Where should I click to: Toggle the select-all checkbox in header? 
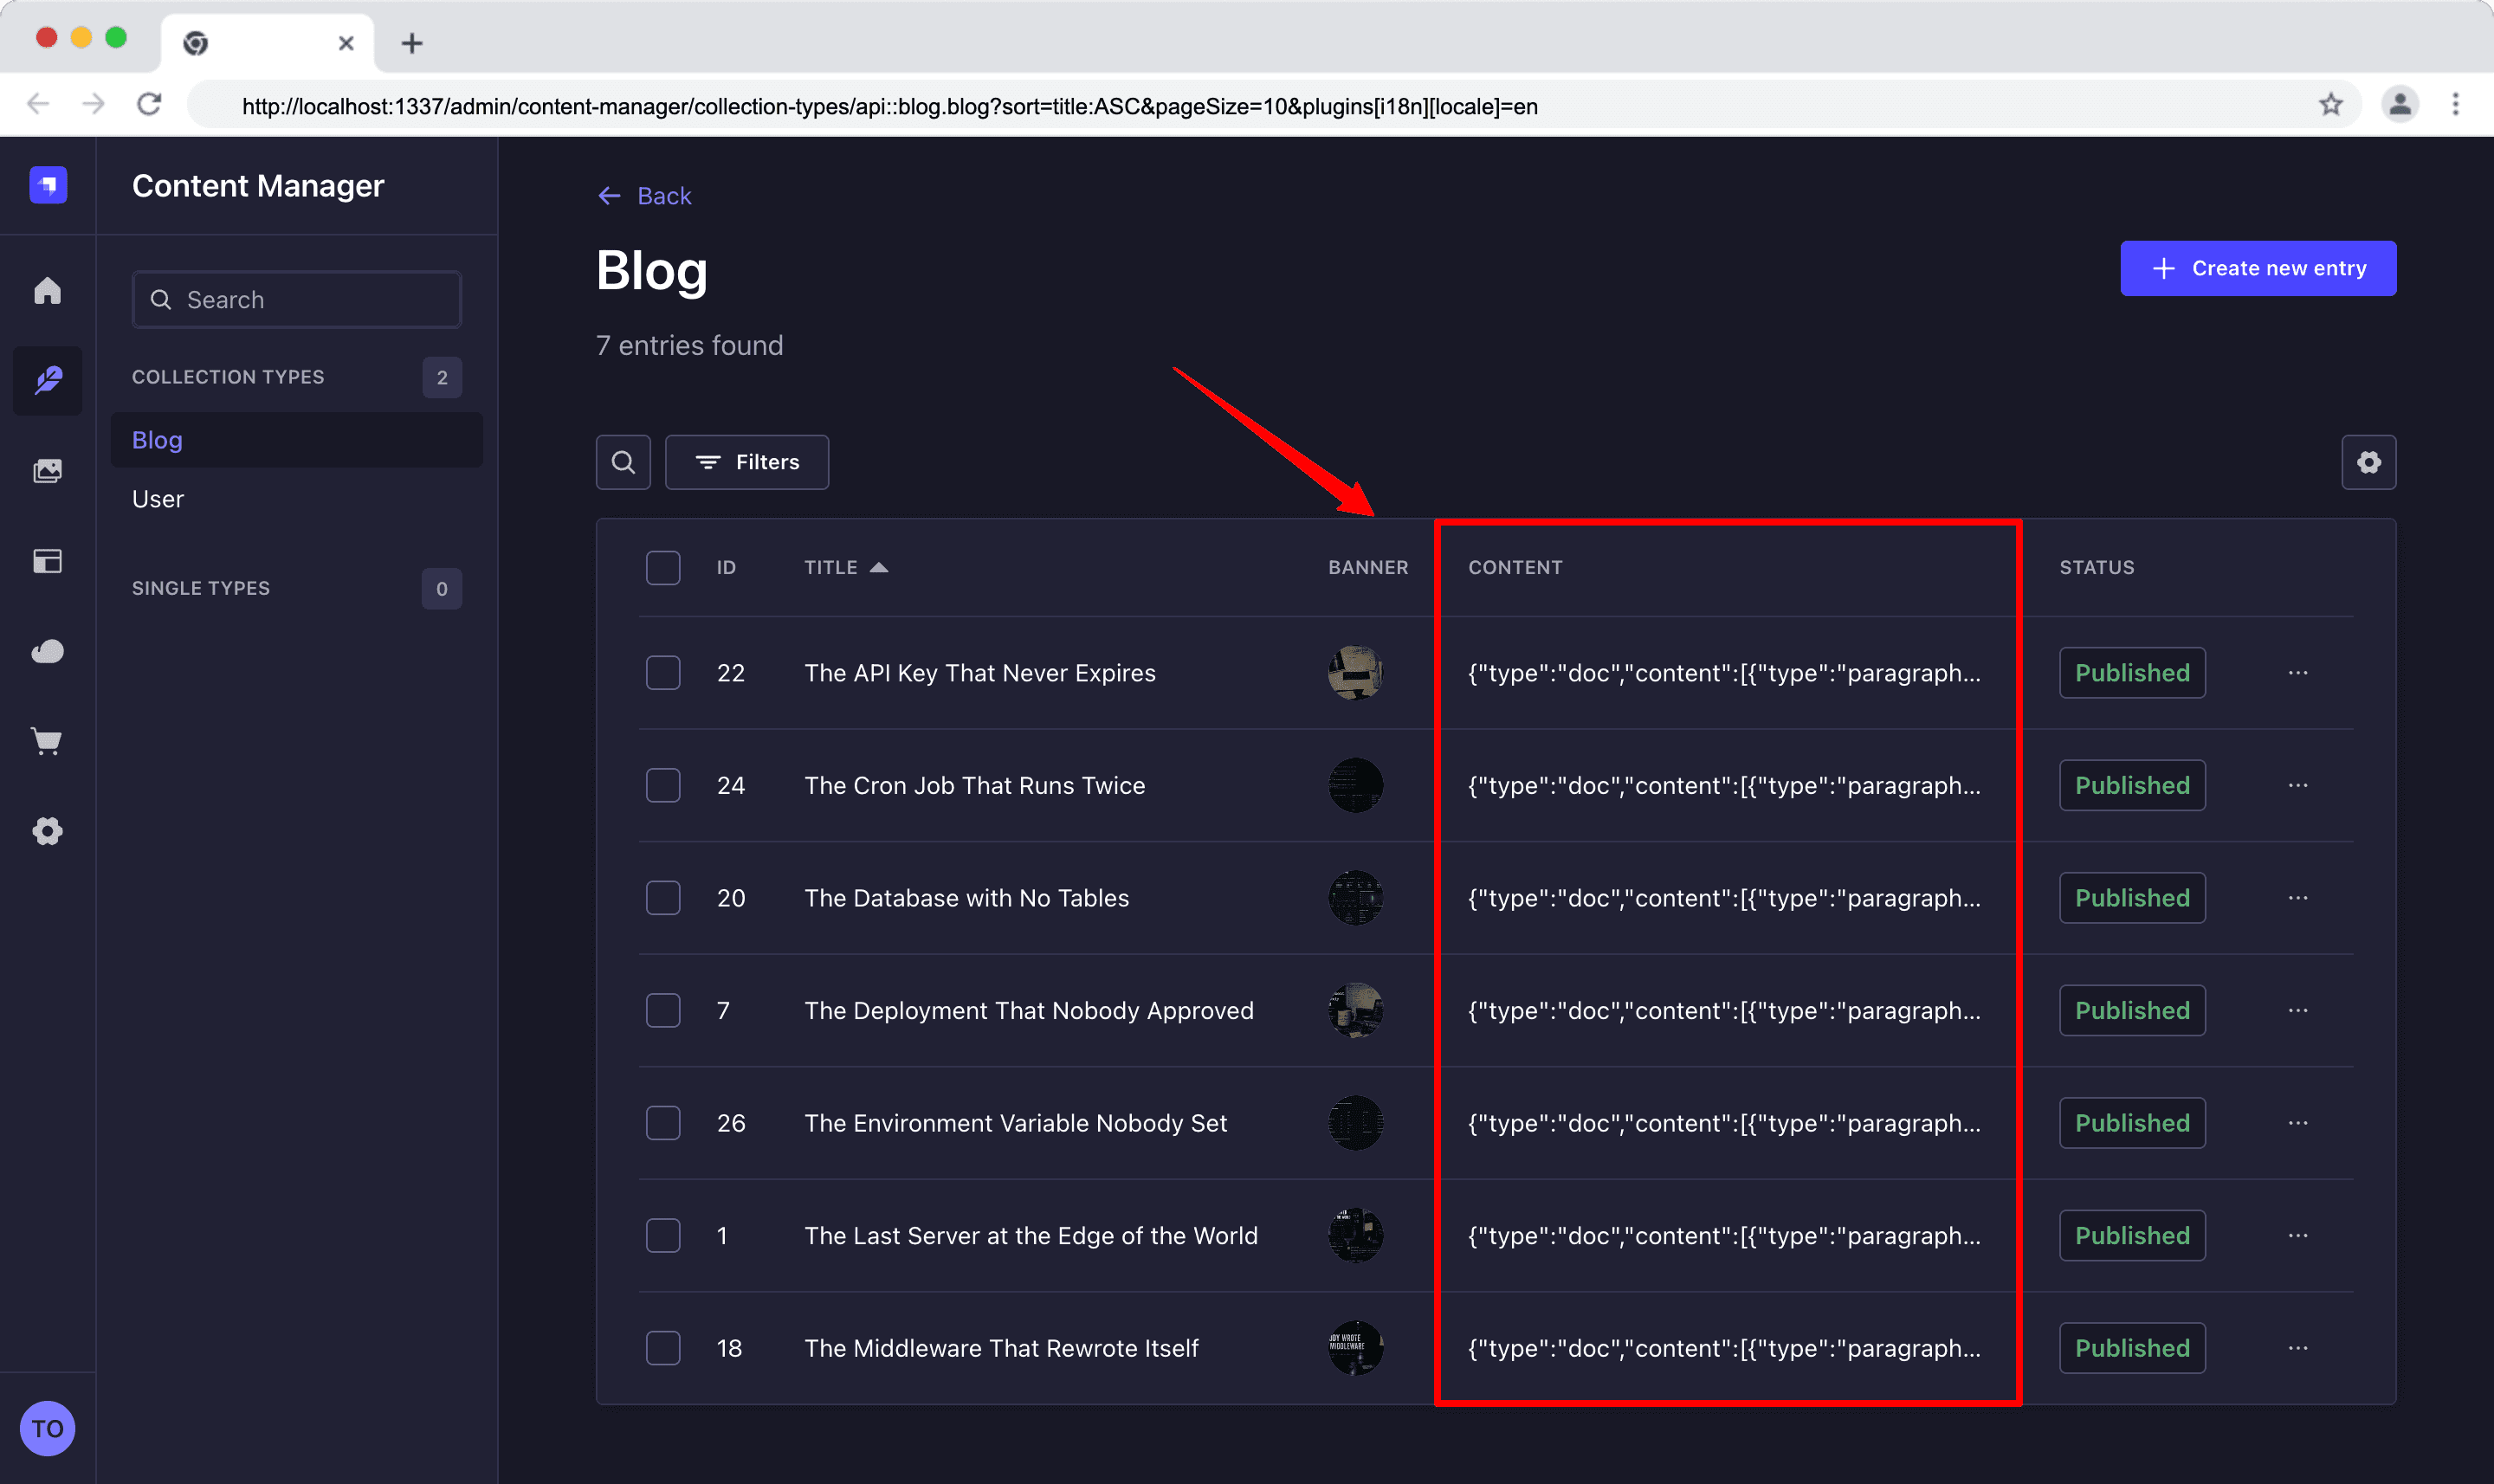point(663,568)
